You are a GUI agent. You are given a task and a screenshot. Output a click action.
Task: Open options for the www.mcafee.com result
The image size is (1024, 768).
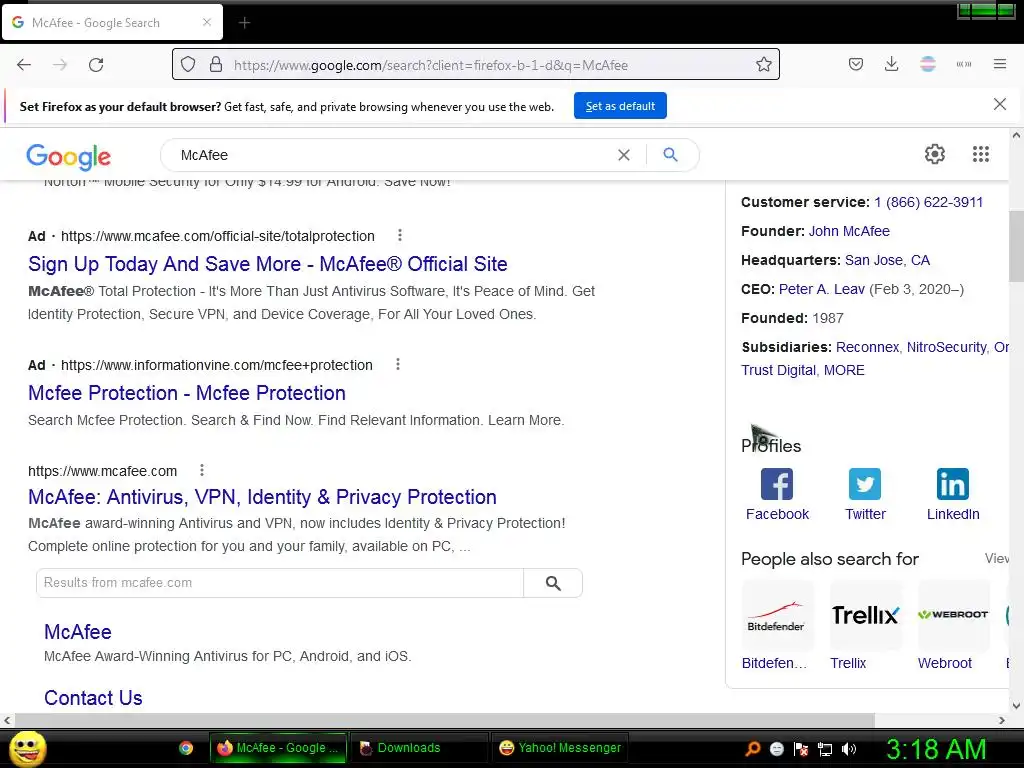point(202,470)
